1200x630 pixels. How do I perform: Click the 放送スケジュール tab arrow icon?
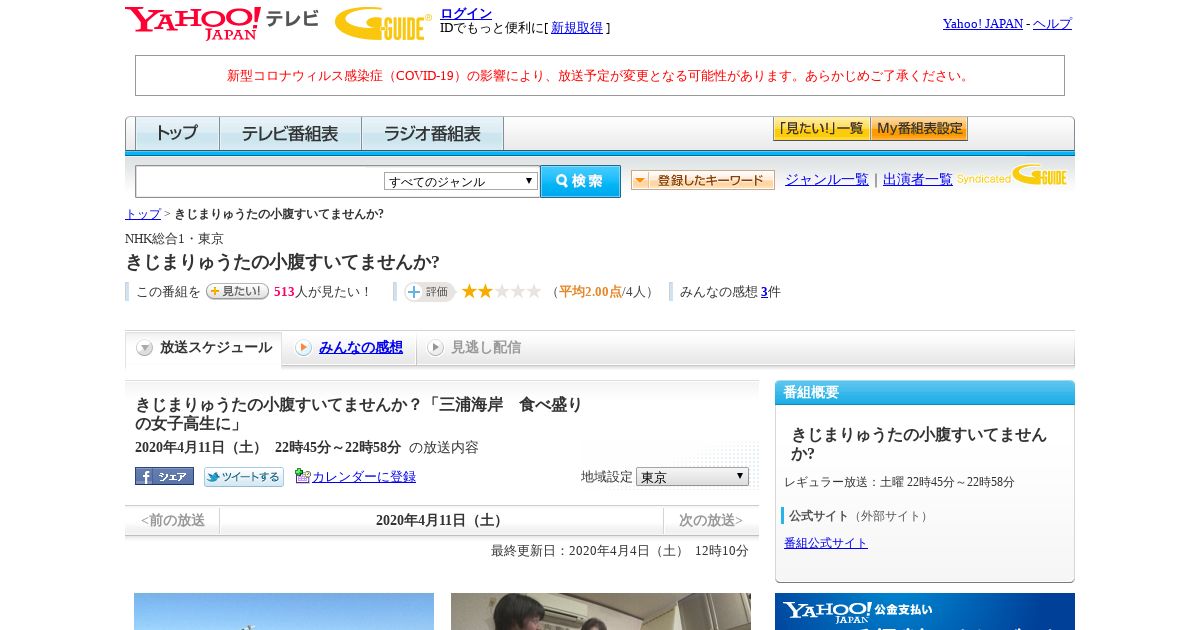tap(145, 348)
